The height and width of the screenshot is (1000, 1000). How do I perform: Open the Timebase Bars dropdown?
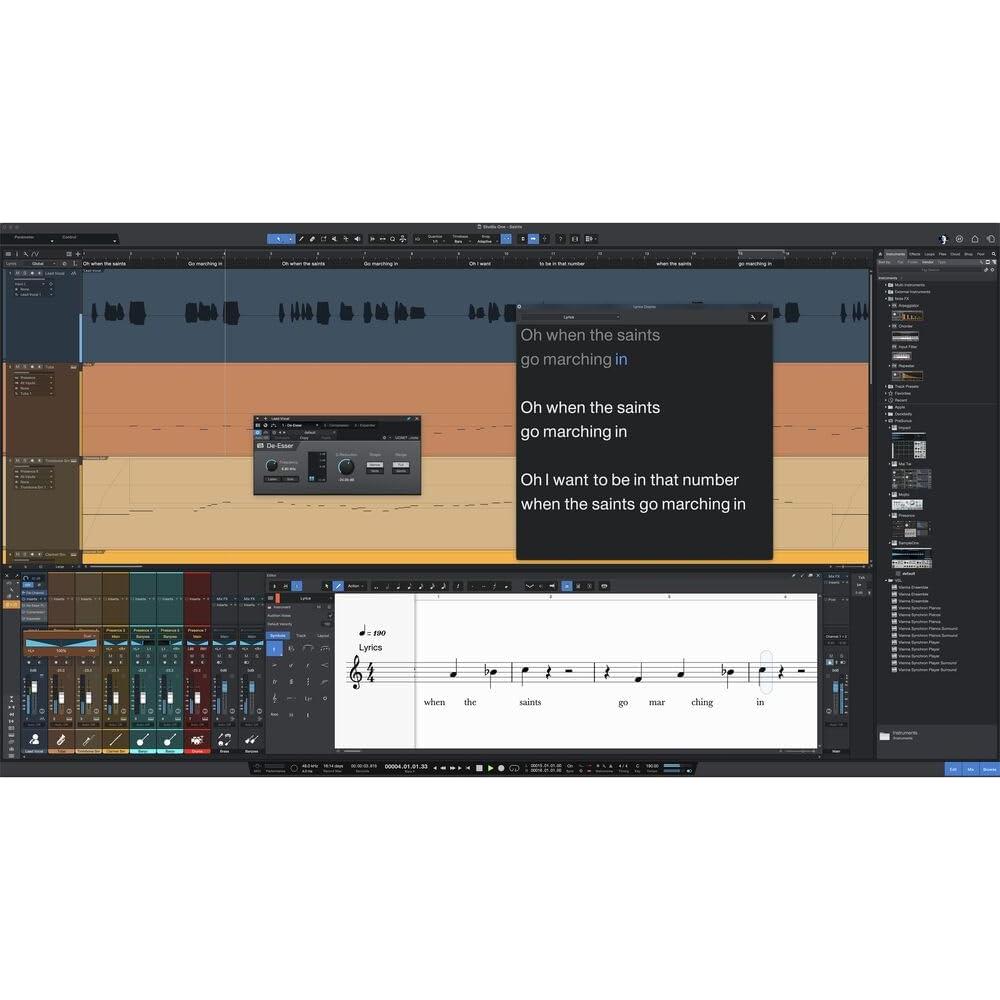[461, 241]
